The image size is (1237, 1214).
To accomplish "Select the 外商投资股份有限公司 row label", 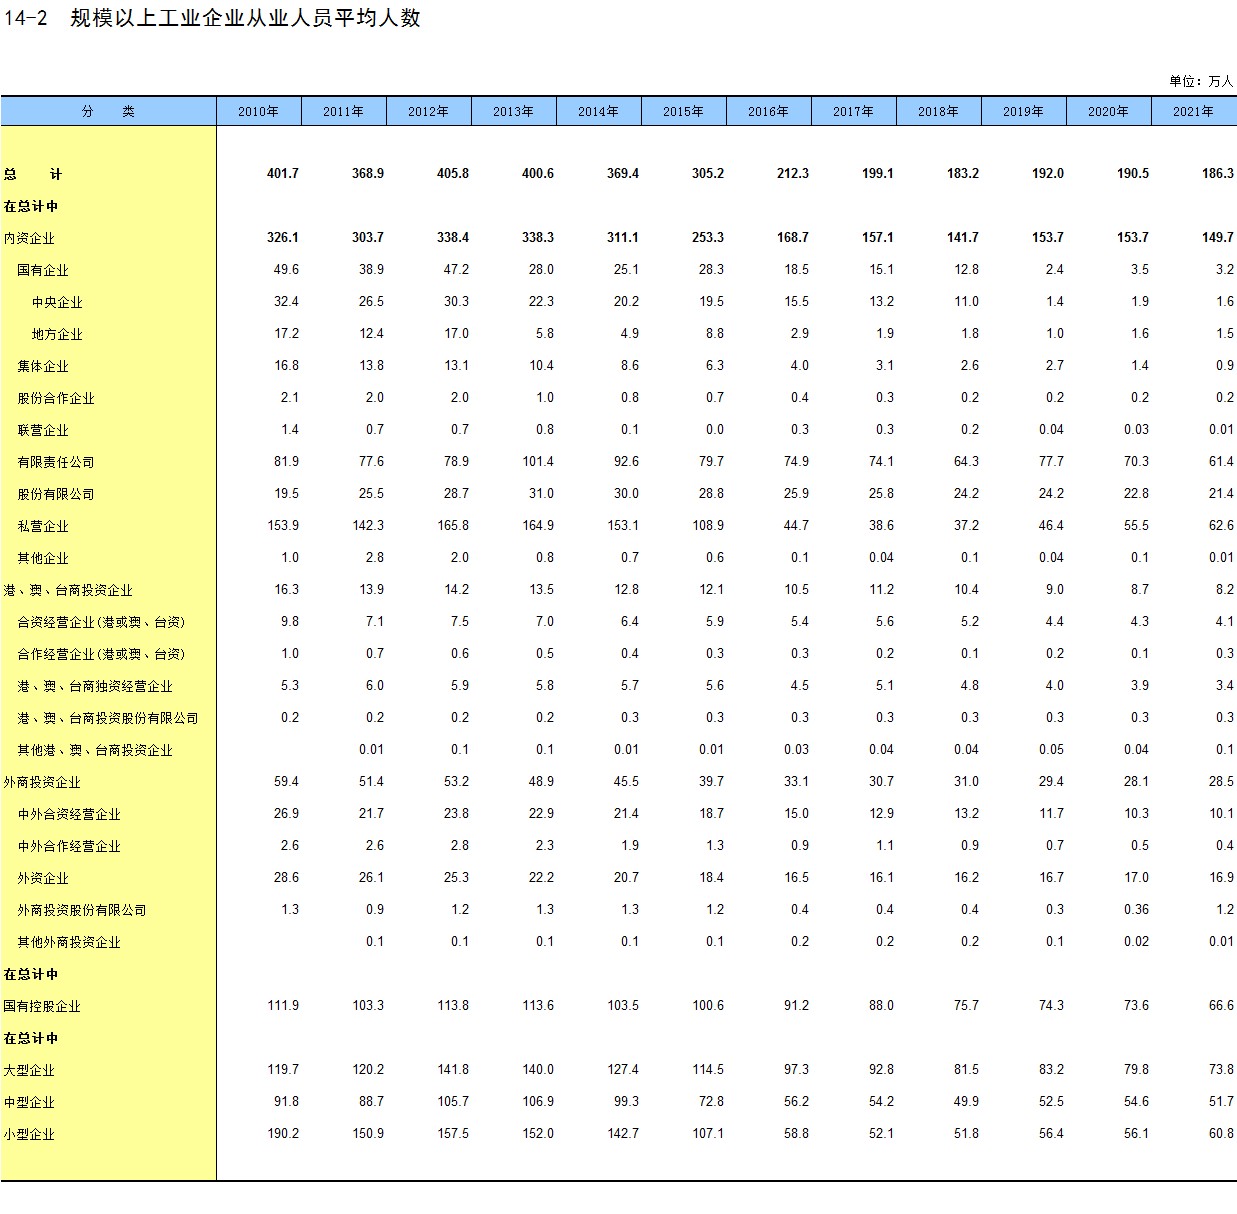I will coord(82,910).
